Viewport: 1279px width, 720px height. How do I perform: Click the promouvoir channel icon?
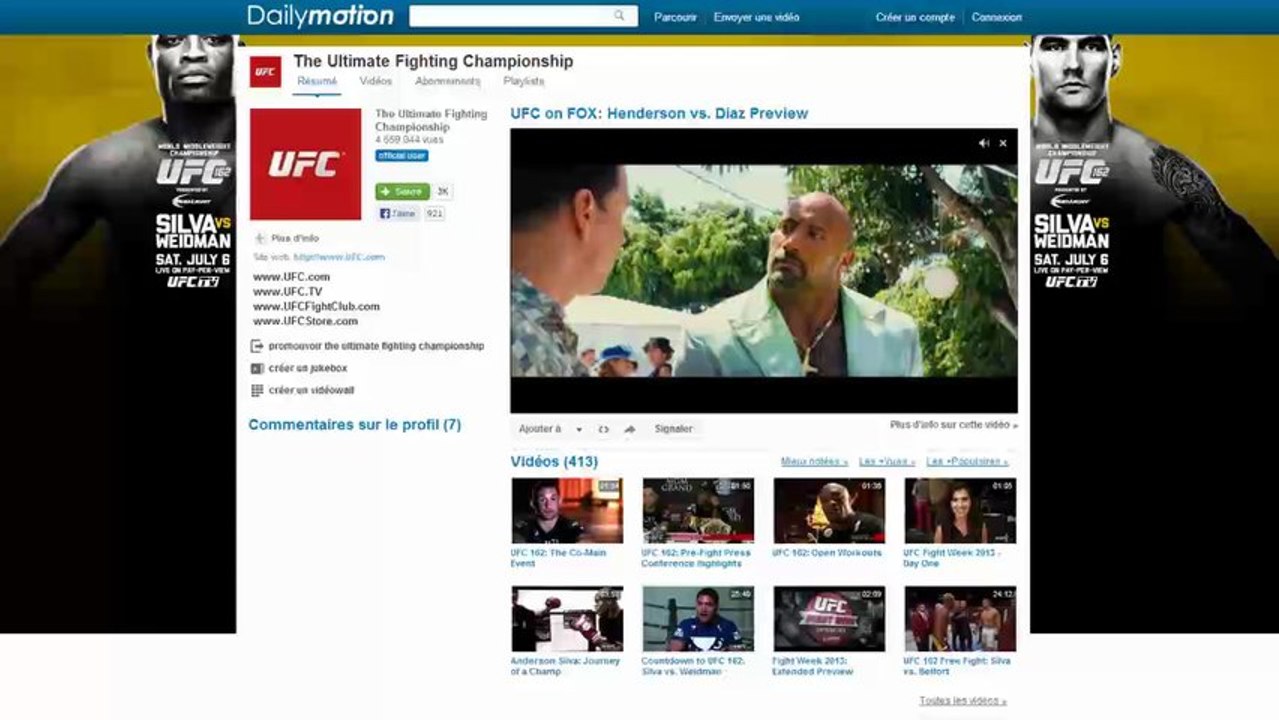pyautogui.click(x=257, y=346)
